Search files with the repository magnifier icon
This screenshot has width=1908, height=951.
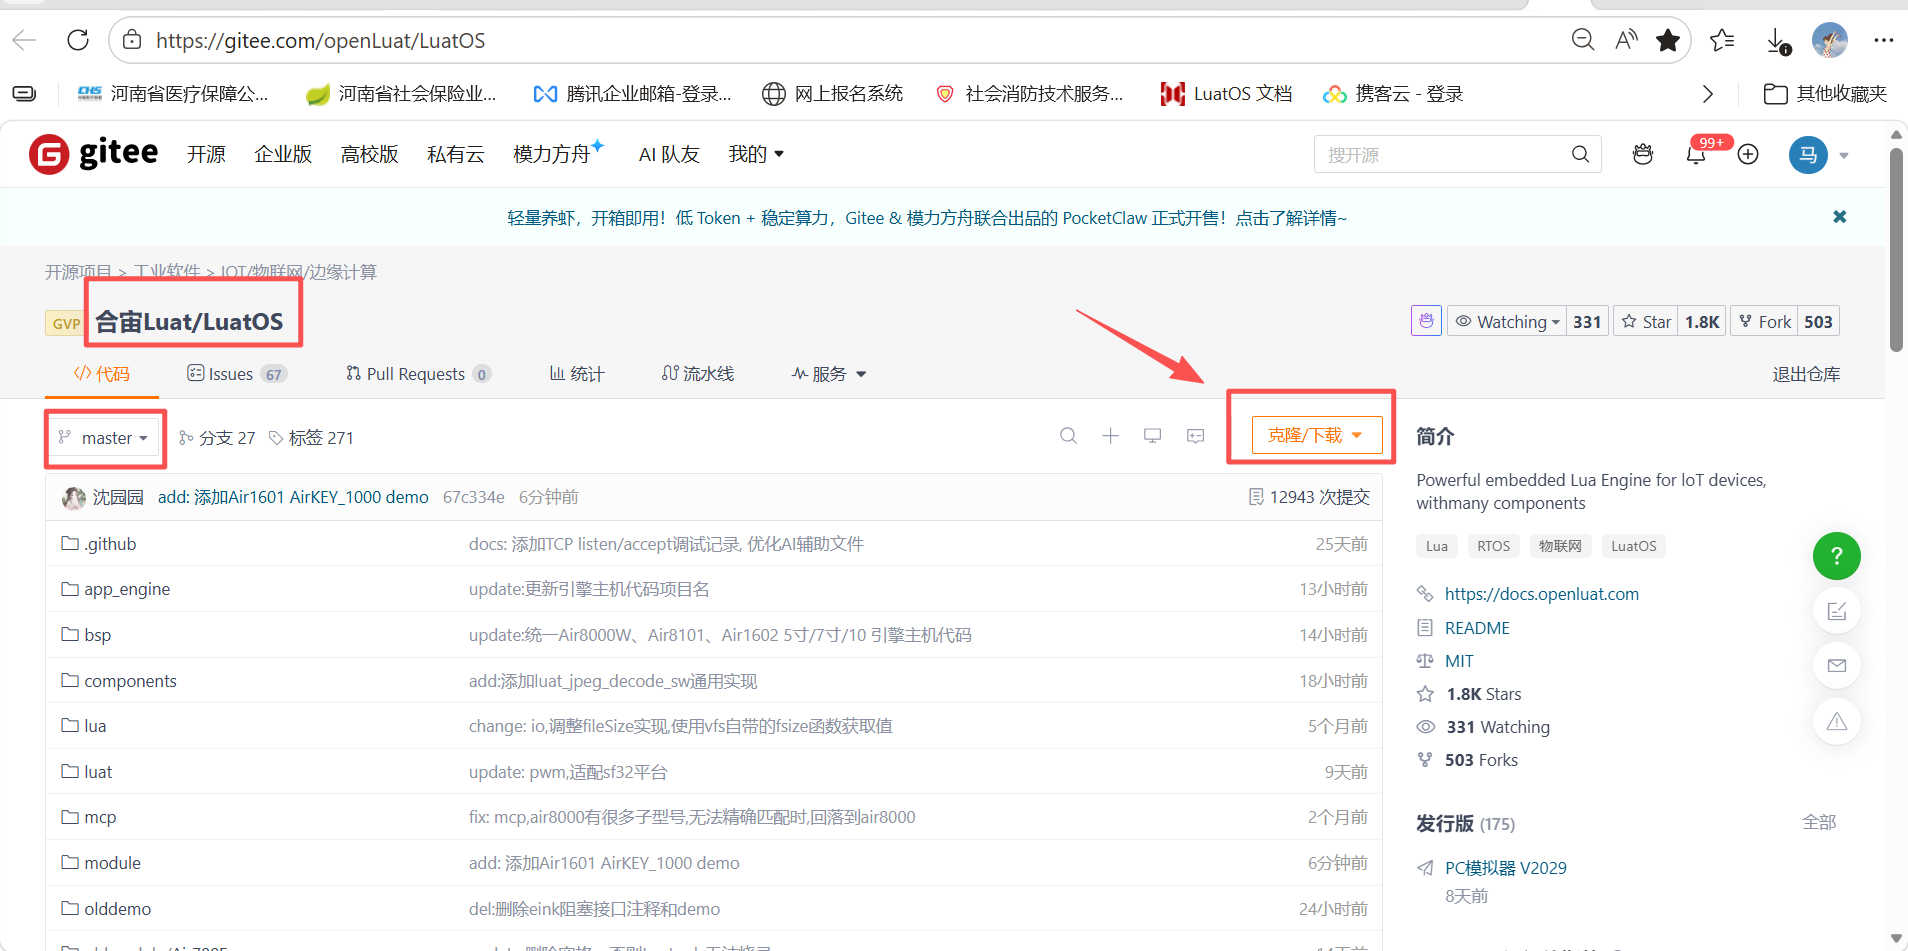coord(1068,436)
